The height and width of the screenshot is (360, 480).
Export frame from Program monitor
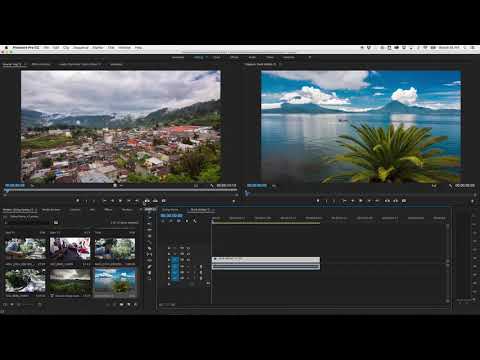404,201
